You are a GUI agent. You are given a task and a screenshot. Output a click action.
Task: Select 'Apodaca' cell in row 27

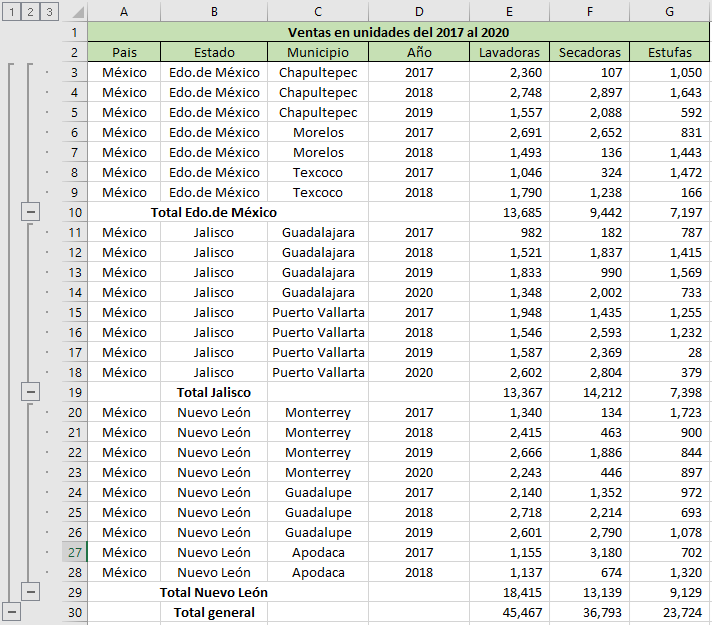318,552
